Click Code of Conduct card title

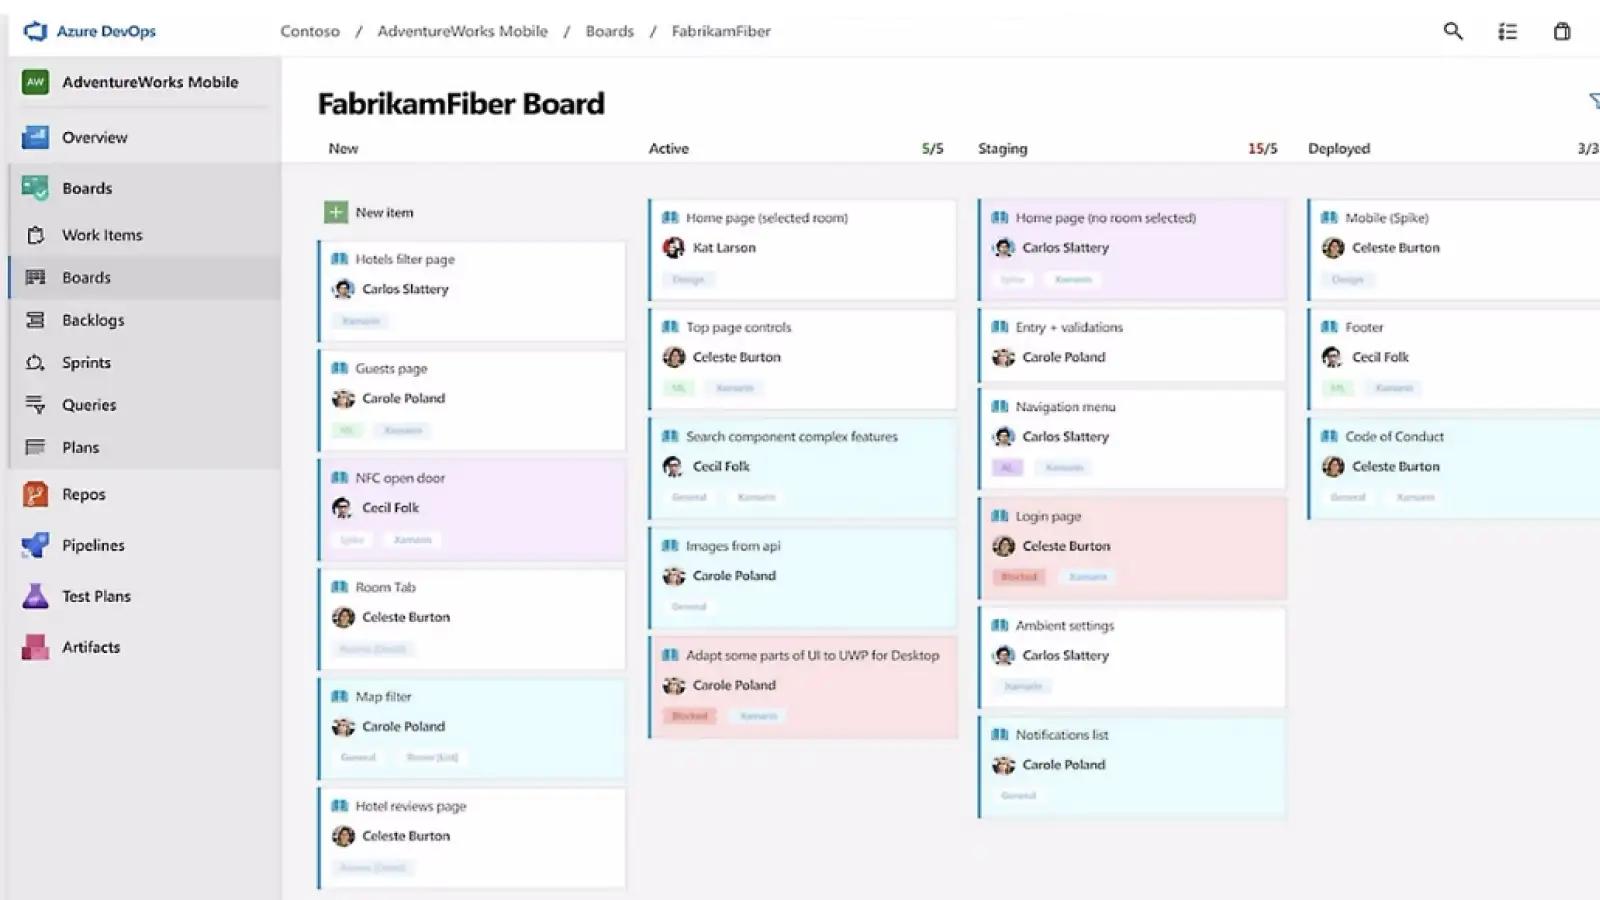point(1394,437)
